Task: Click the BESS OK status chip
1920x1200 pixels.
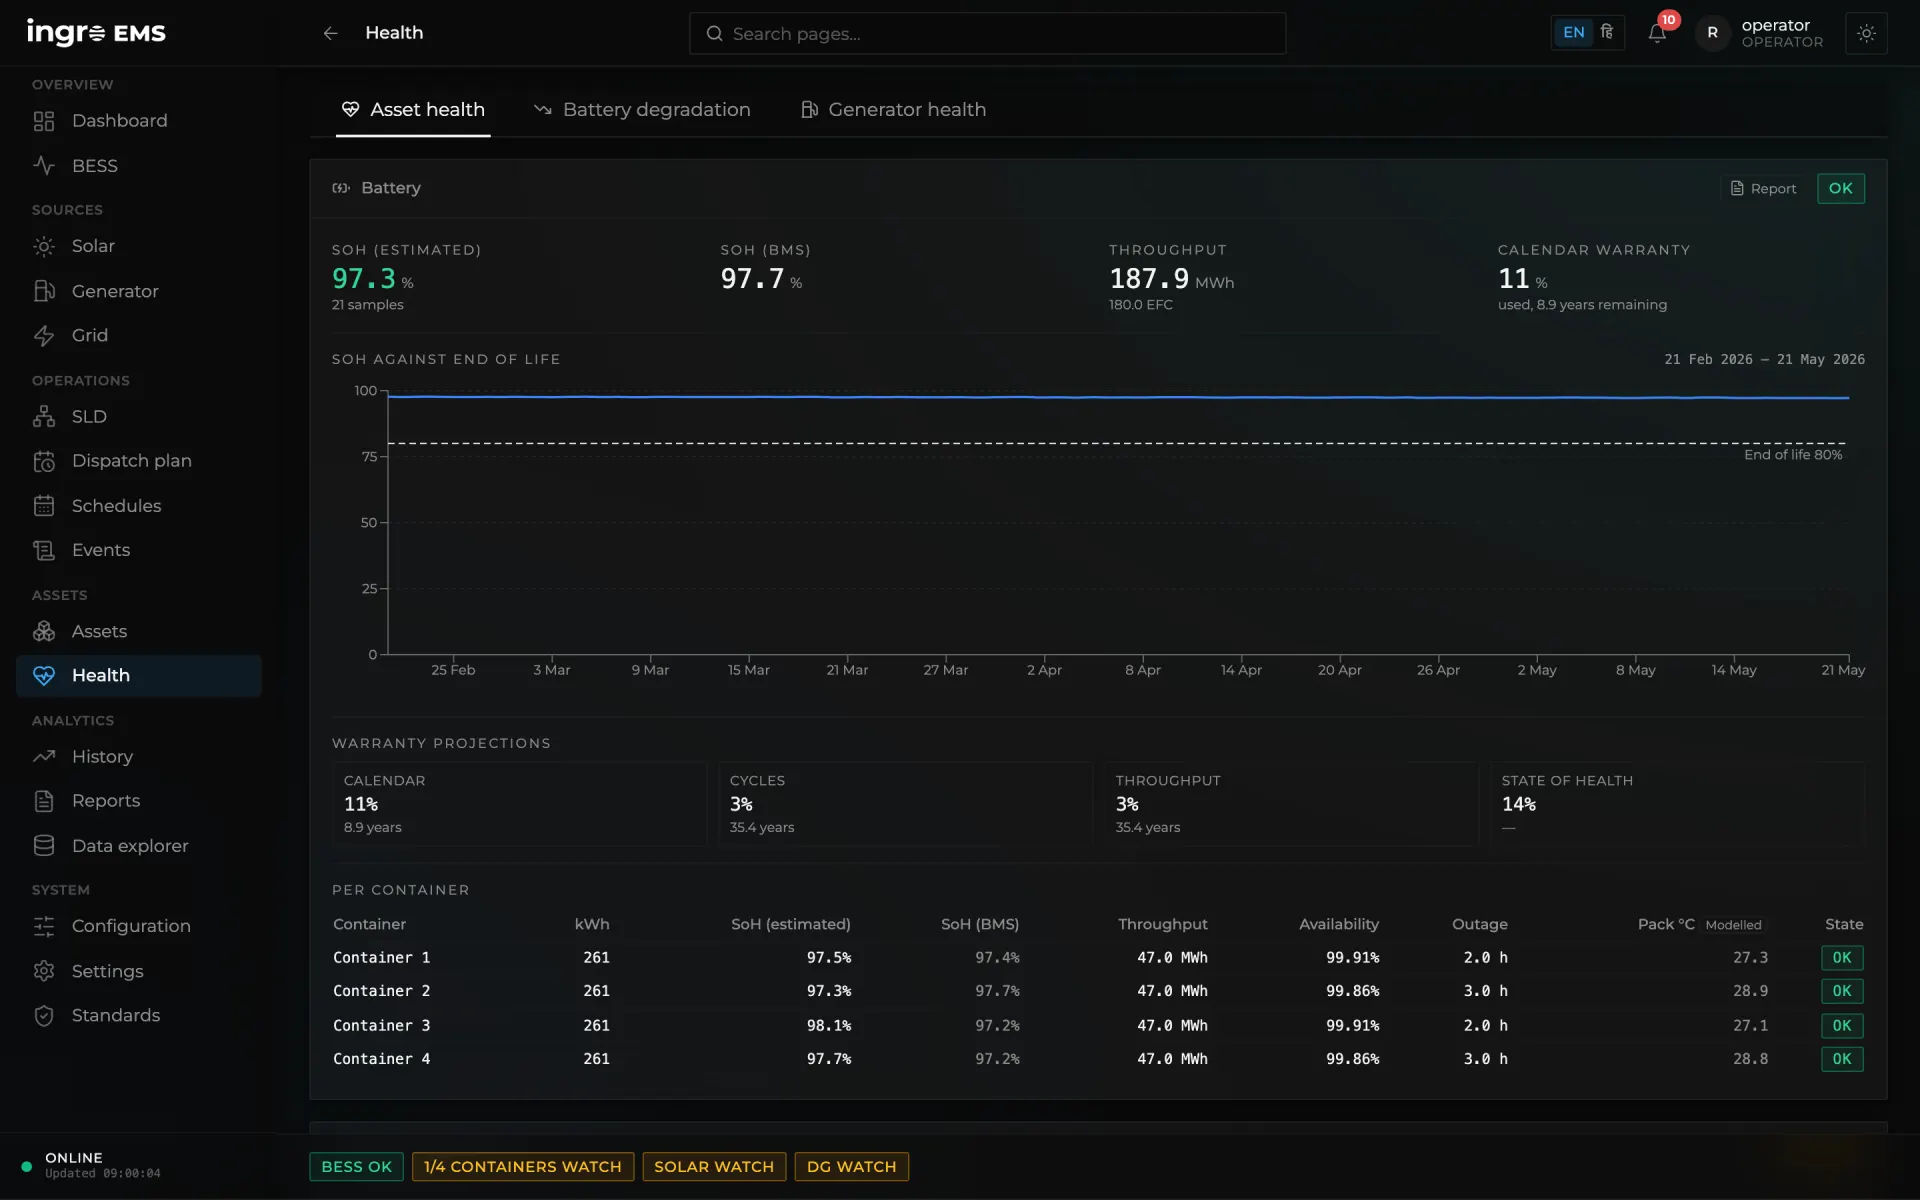Action: click(356, 1167)
